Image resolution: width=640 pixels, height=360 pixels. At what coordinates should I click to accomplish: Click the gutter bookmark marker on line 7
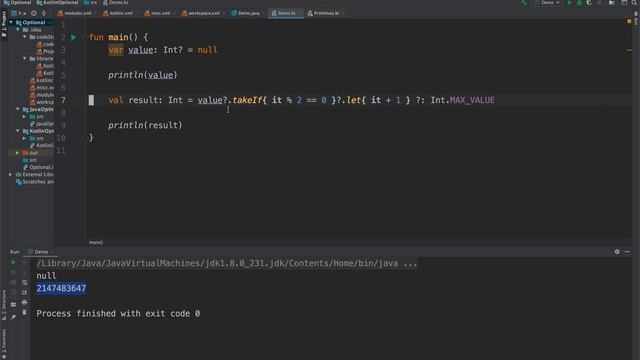91,100
